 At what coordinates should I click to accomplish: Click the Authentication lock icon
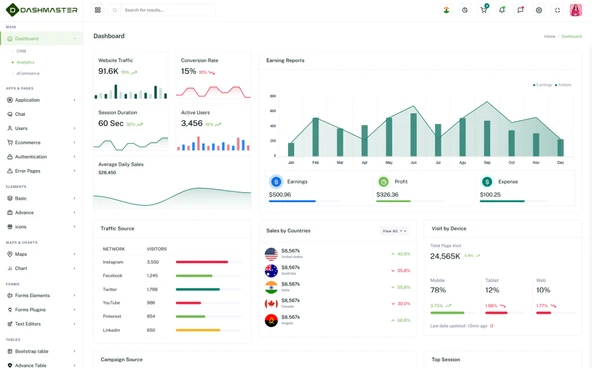pos(10,157)
